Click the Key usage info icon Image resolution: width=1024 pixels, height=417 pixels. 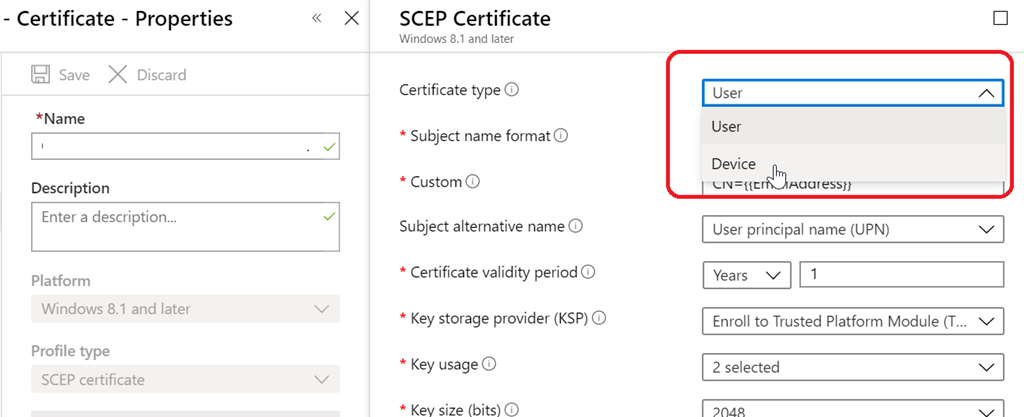(490, 365)
